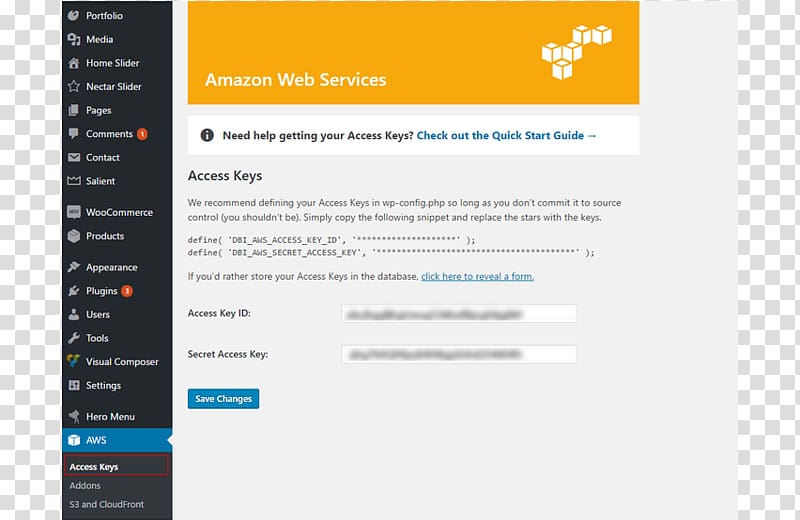
Task: Click the Amazon Web Services cubes logo
Action: tap(577, 52)
